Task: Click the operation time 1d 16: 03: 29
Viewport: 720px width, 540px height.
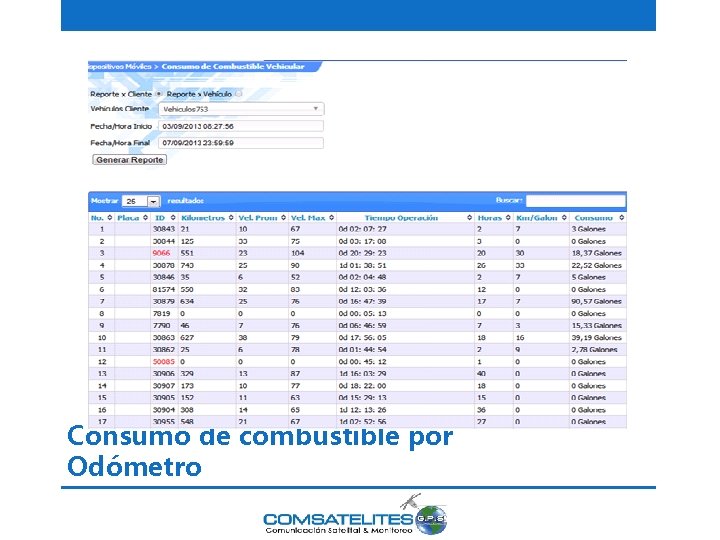Action: pyautogui.click(x=362, y=374)
